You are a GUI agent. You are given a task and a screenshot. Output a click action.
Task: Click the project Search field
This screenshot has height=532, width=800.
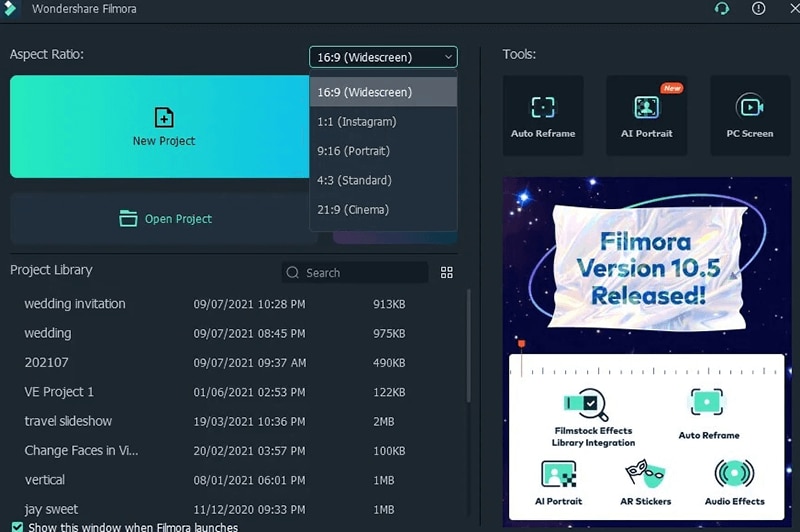click(x=355, y=272)
